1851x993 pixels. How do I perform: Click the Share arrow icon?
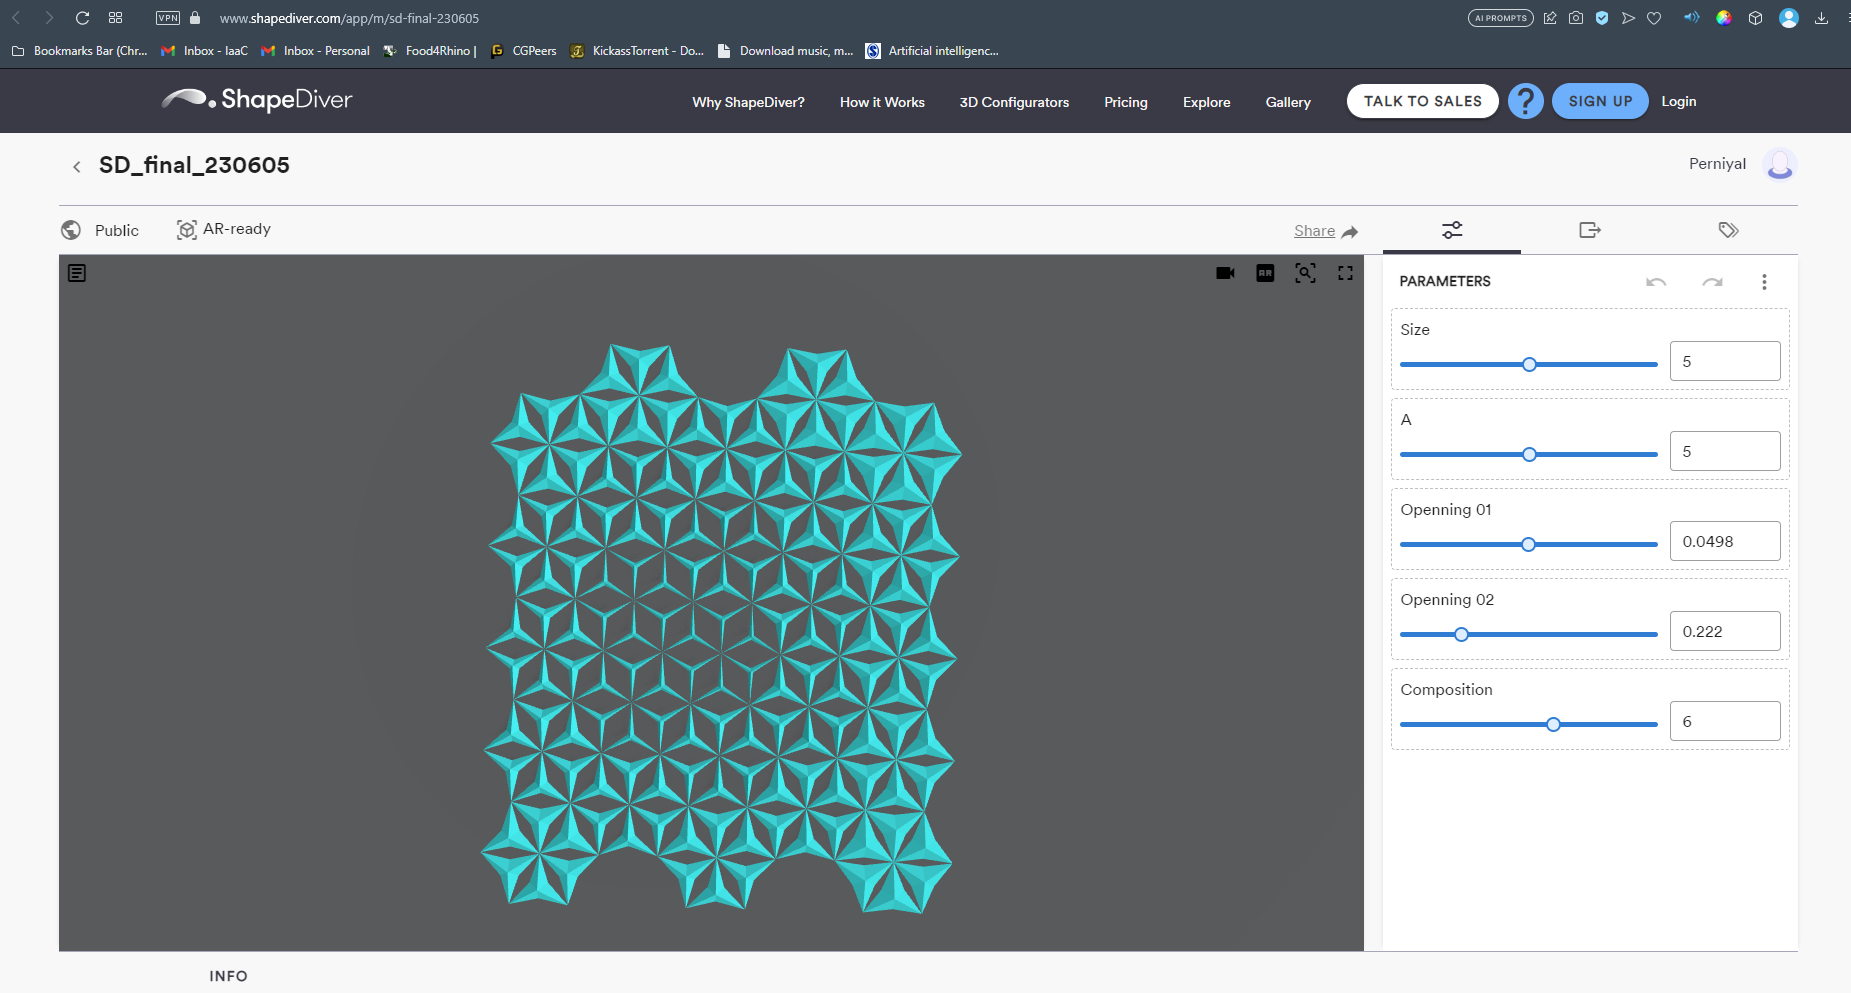tap(1352, 230)
